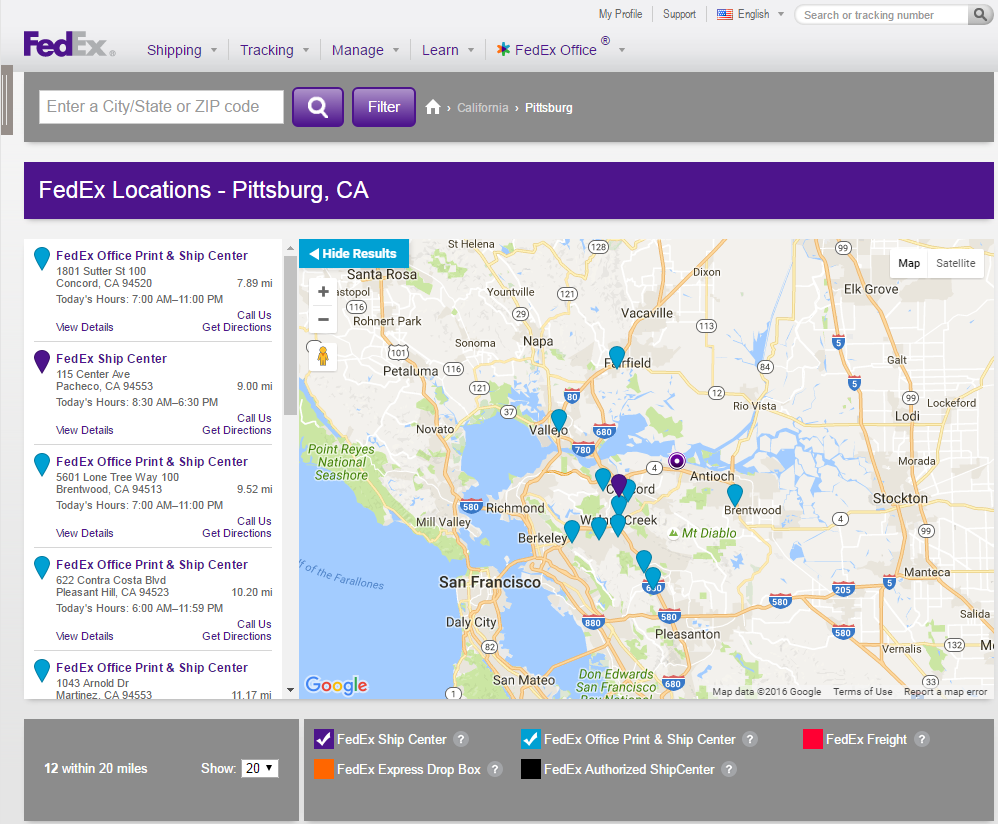This screenshot has width=998, height=824.
Task: Click the map pin at Fairfield
Action: point(616,357)
